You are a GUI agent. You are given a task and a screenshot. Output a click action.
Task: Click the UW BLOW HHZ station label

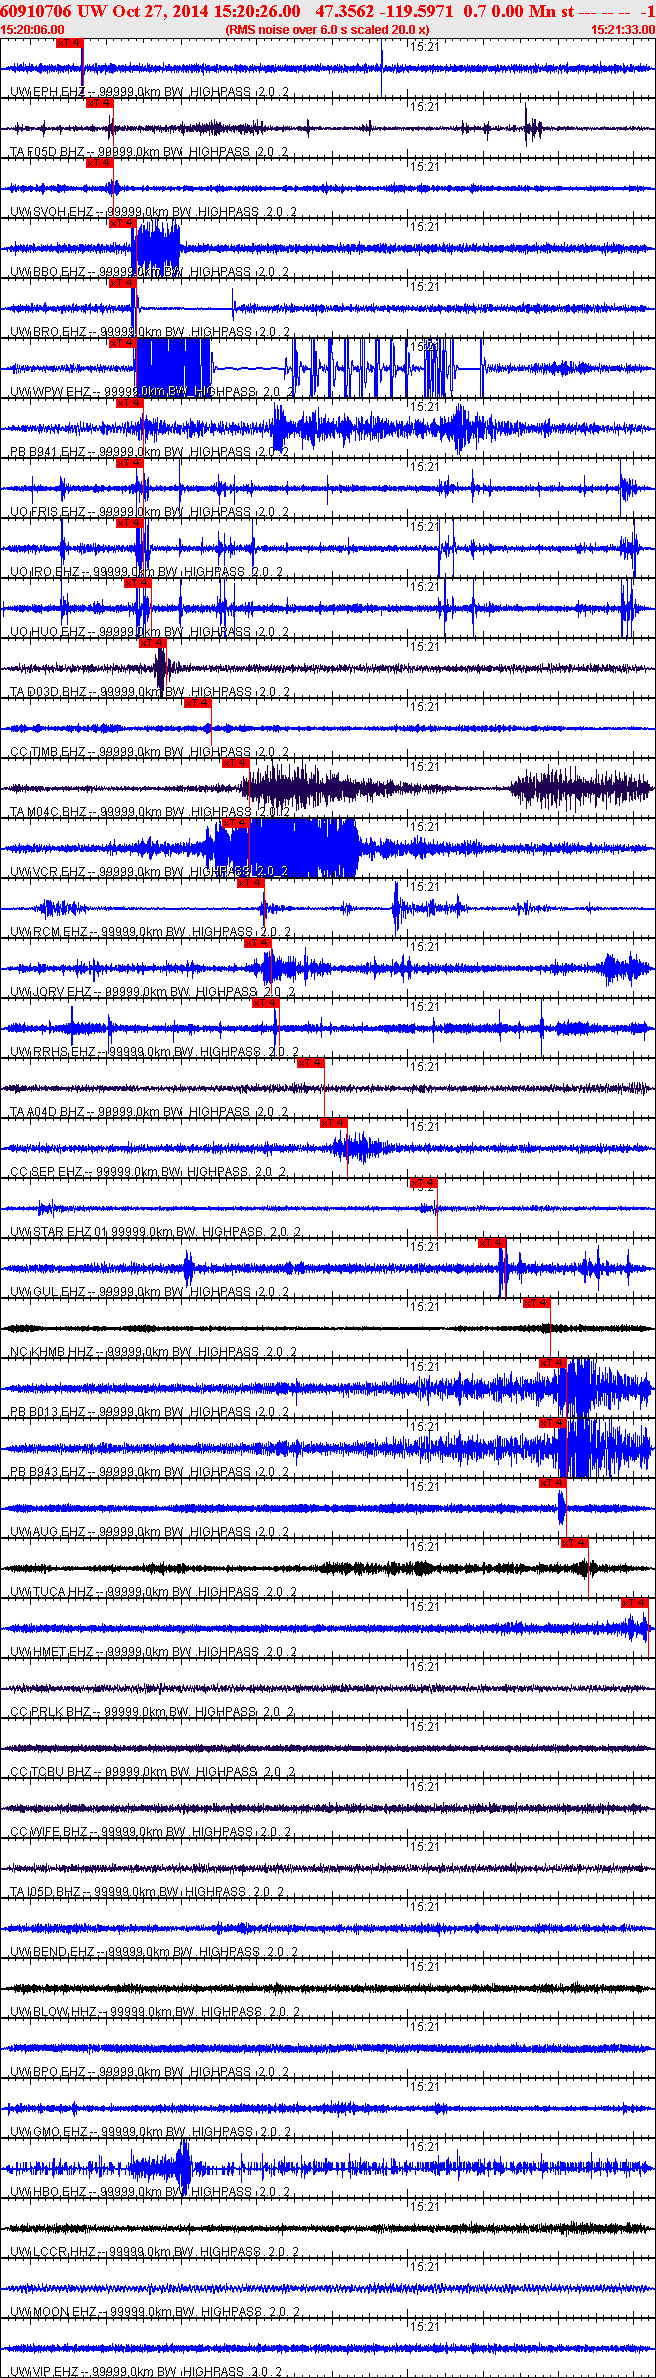click(54, 2012)
